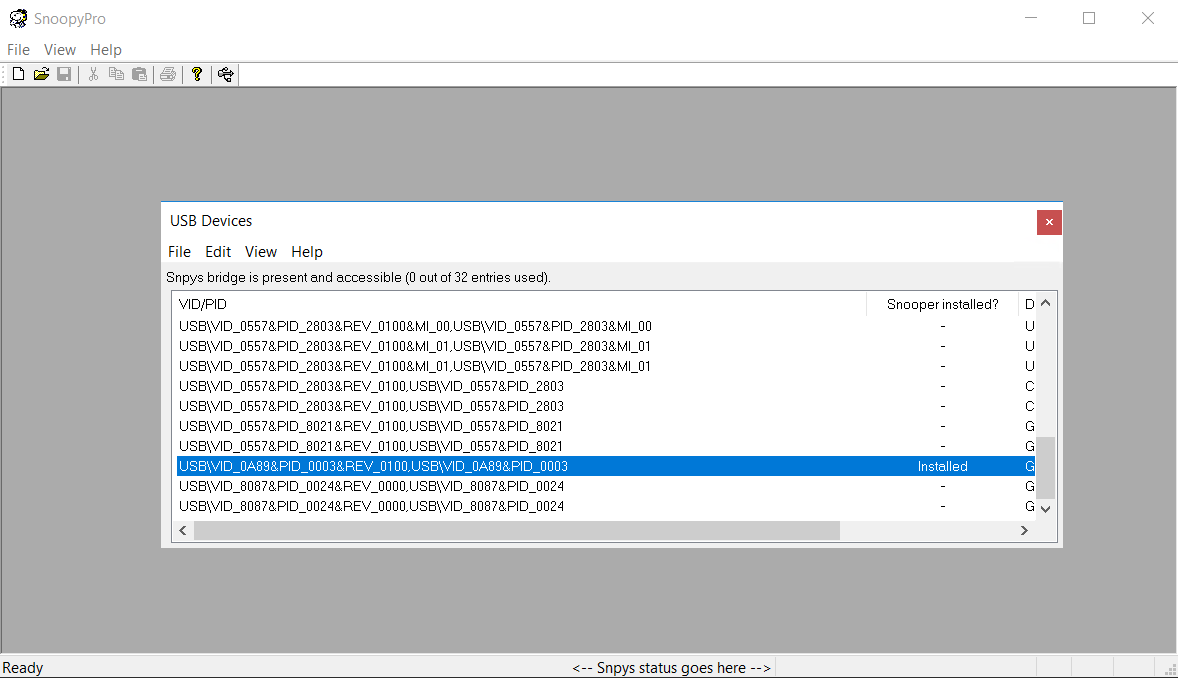
Task: Click the horizontal scrollbar left arrow
Action: tap(183, 531)
